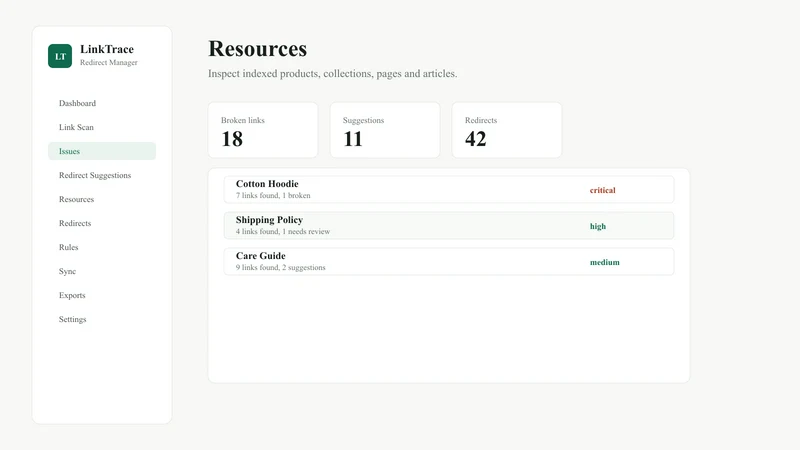Open the Shipping Policy resource row
The height and width of the screenshot is (450, 800).
[448, 226]
